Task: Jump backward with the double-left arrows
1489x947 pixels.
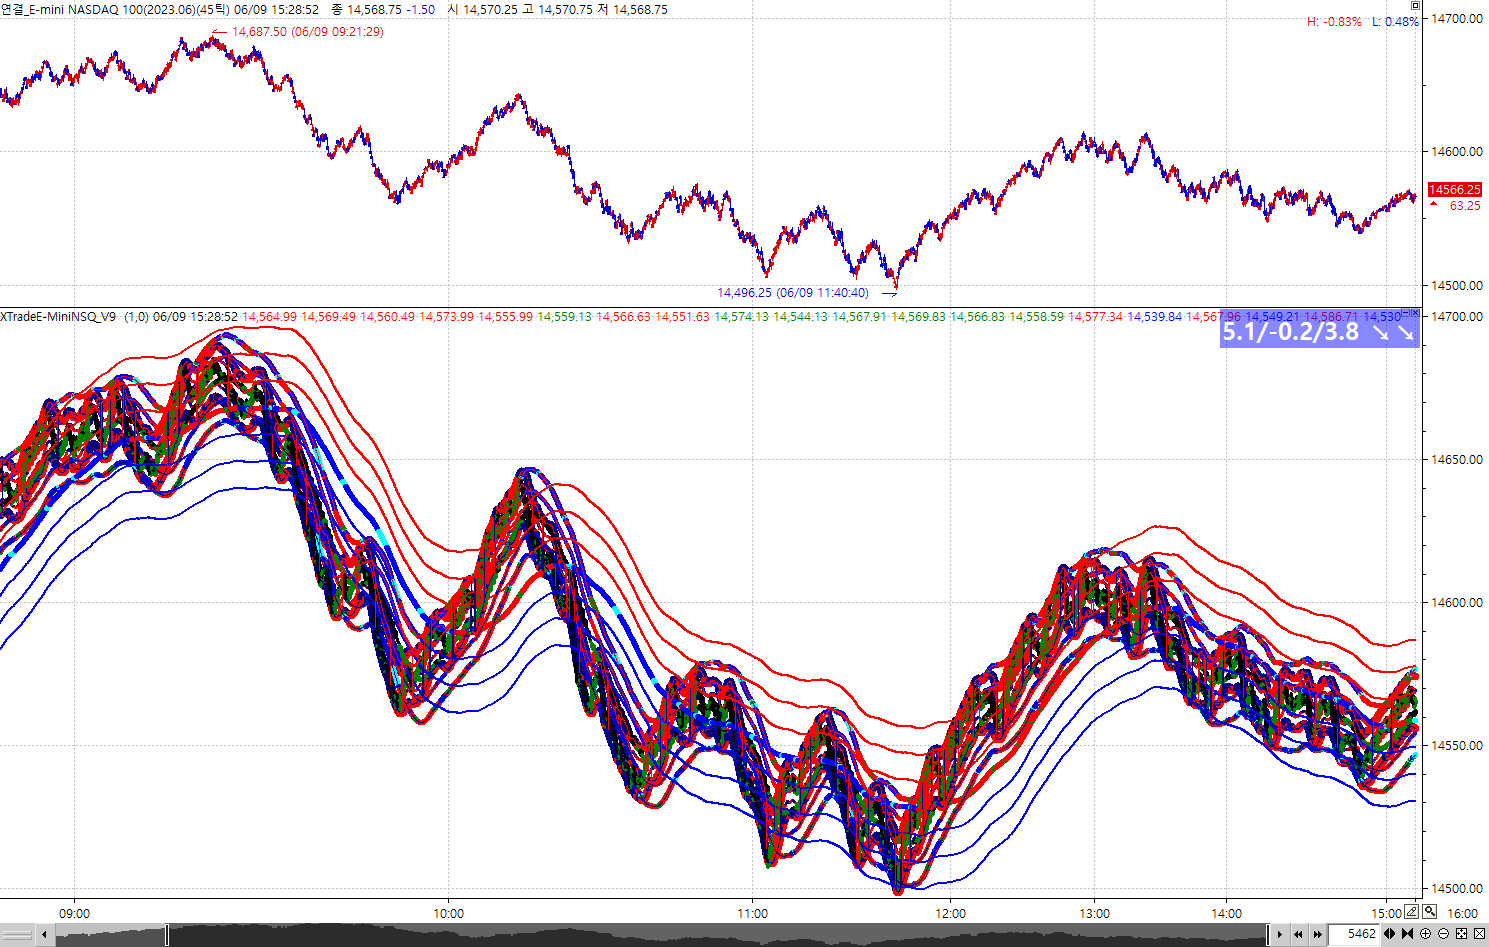Action: tap(1298, 934)
